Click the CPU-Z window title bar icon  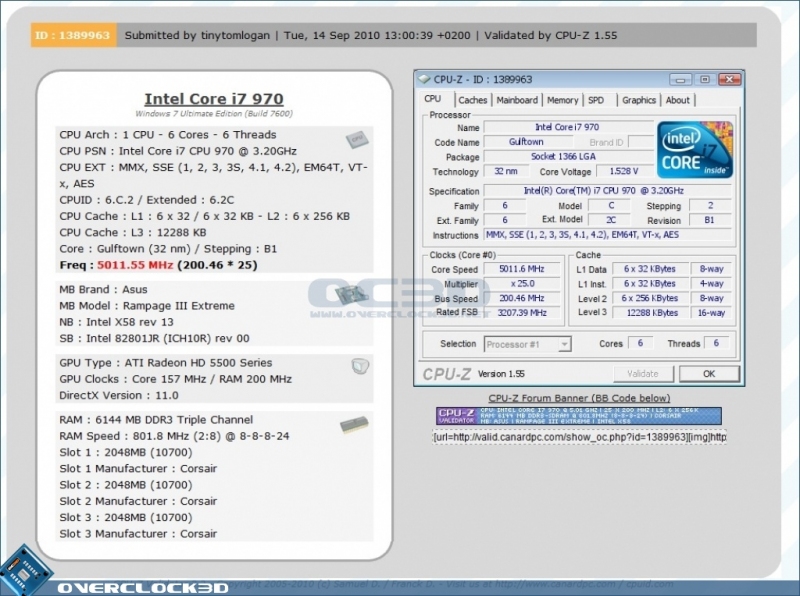coord(424,79)
